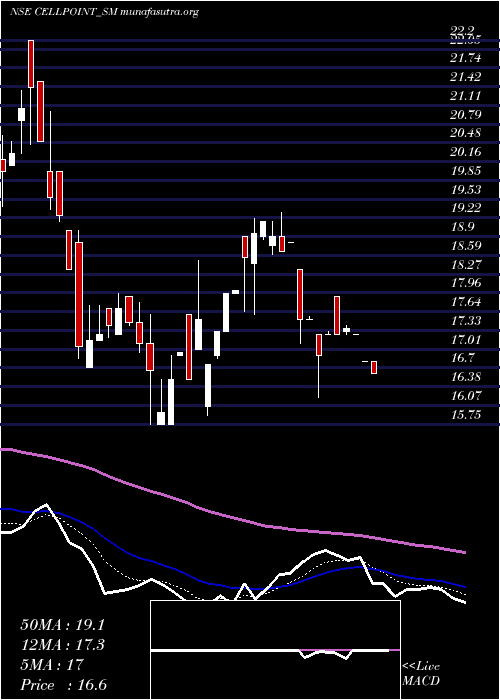Click the 5MA : 17 reading
Image resolution: width=500 pixels, height=700 pixels.
(52, 665)
